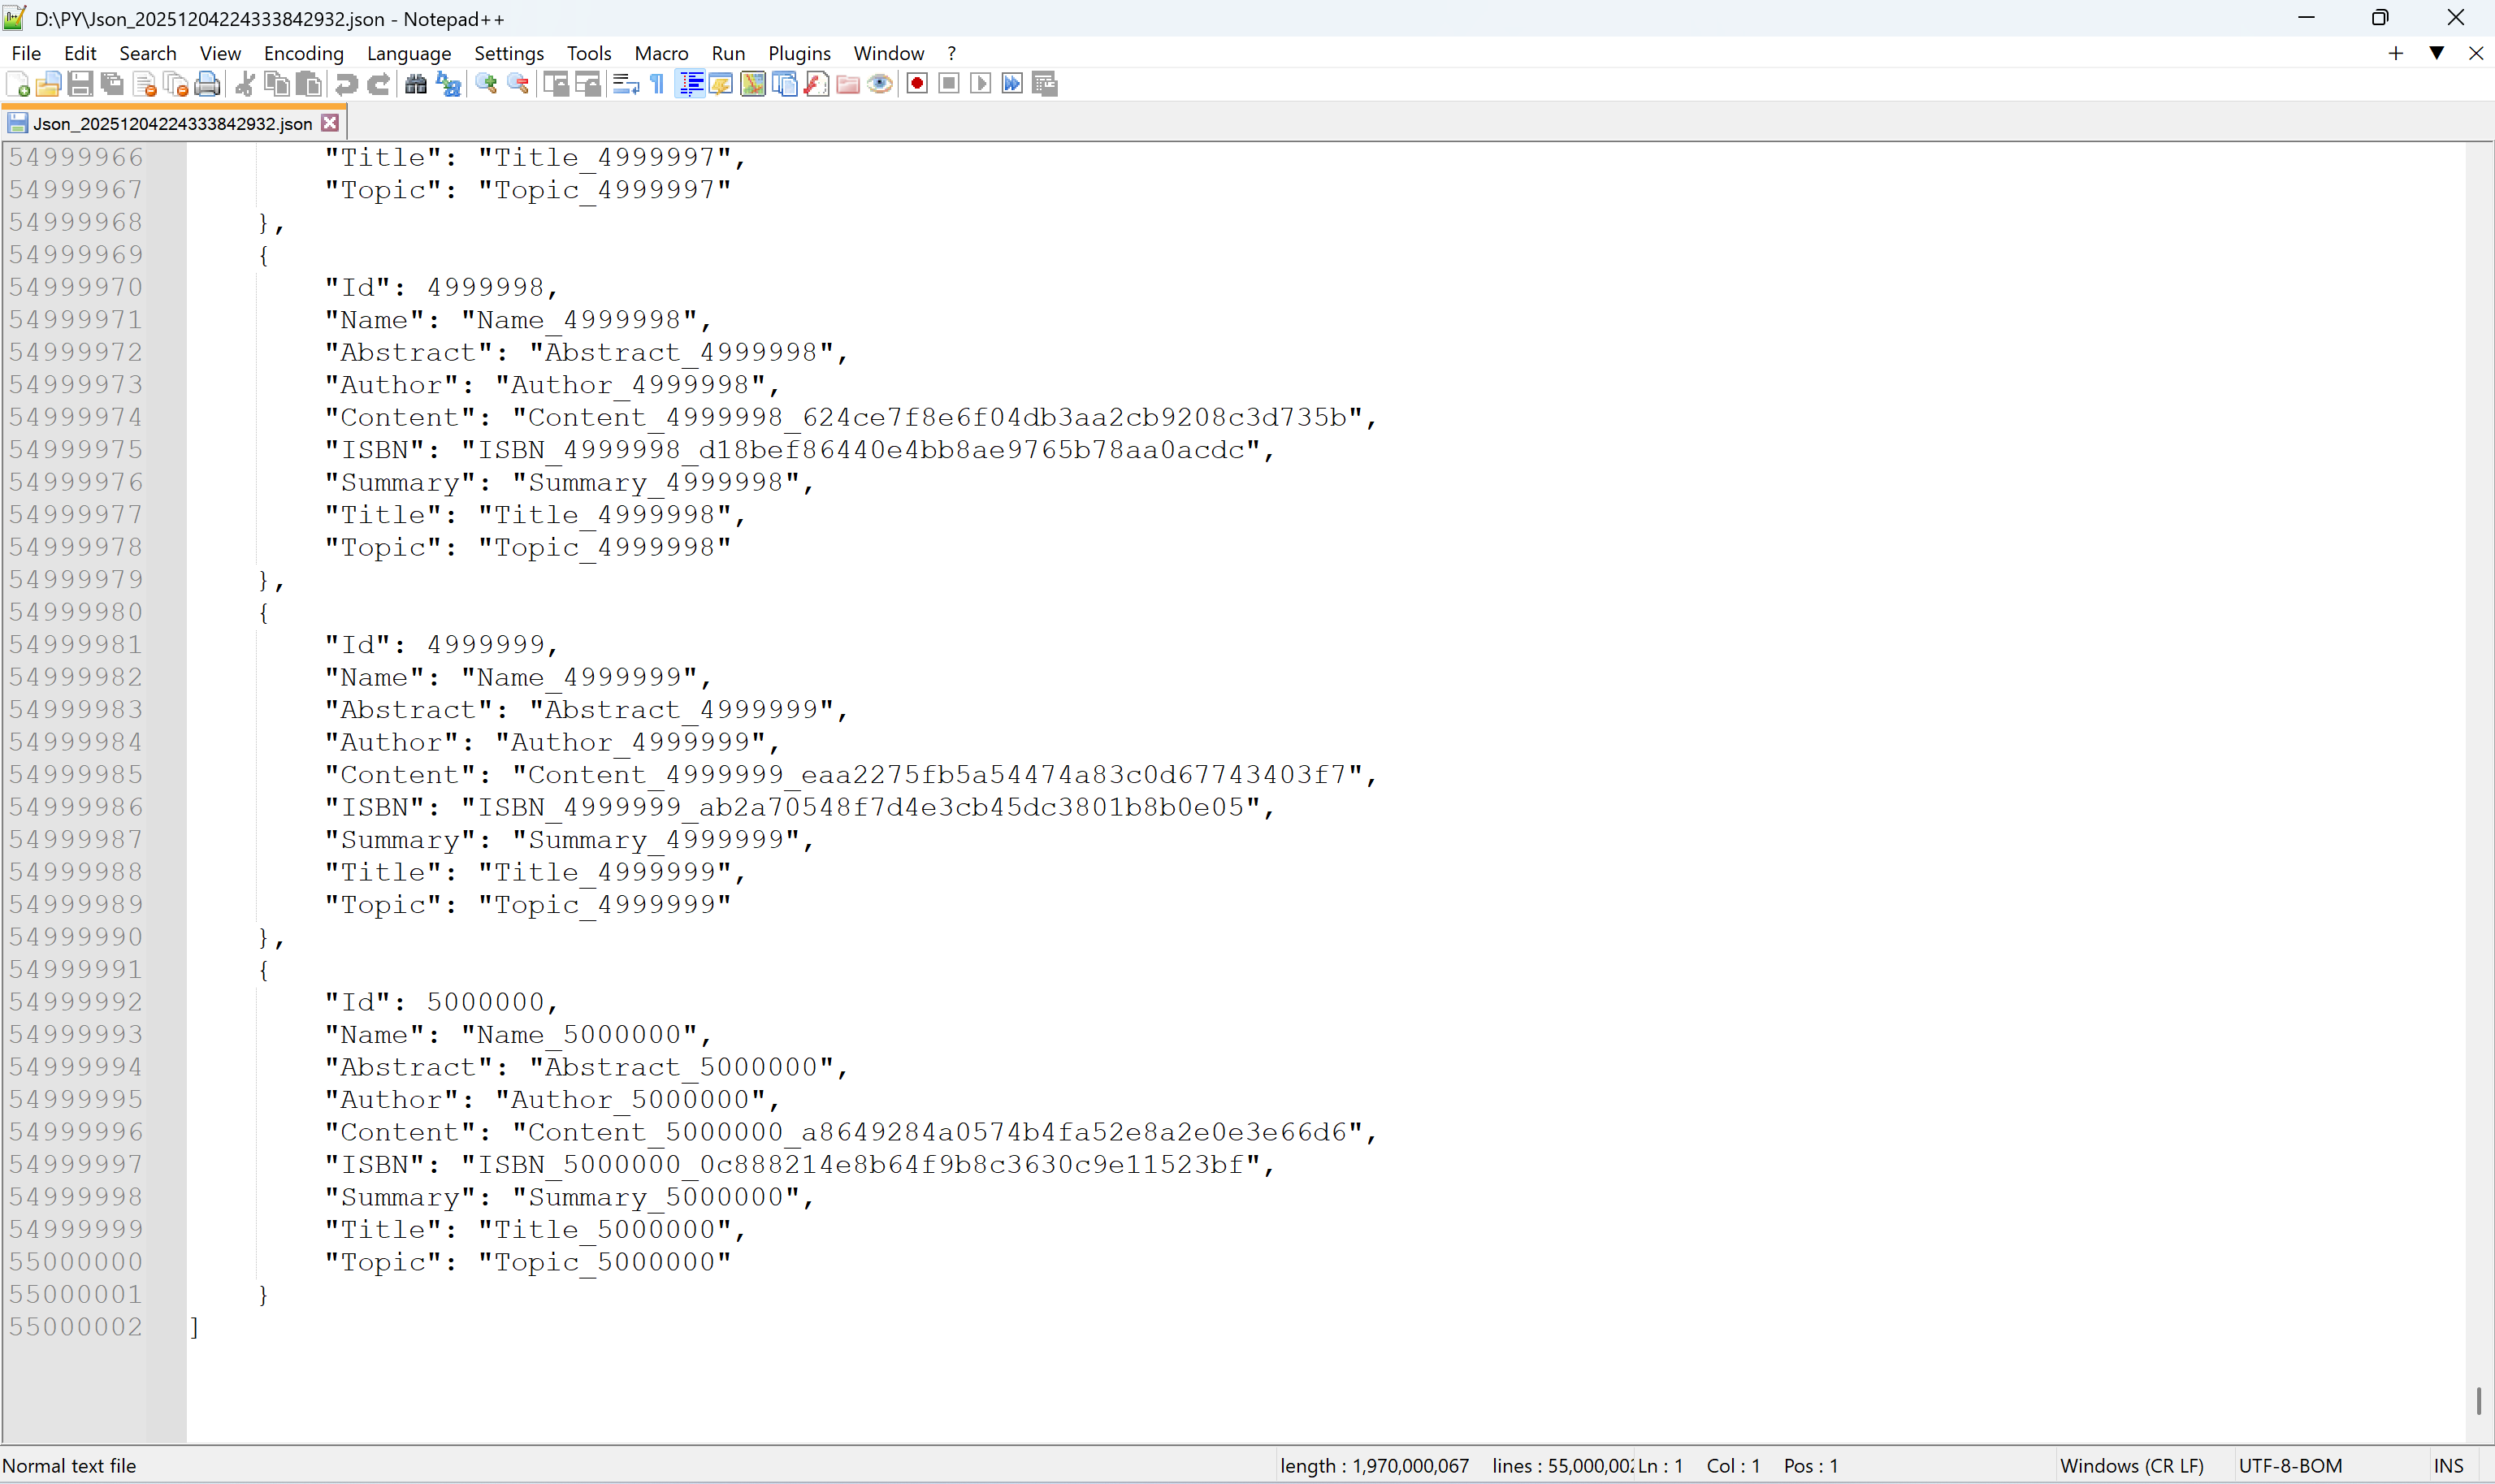This screenshot has height=1484, width=2495.
Task: Click the INS insert mode indicator
Action: [x=2448, y=1466]
